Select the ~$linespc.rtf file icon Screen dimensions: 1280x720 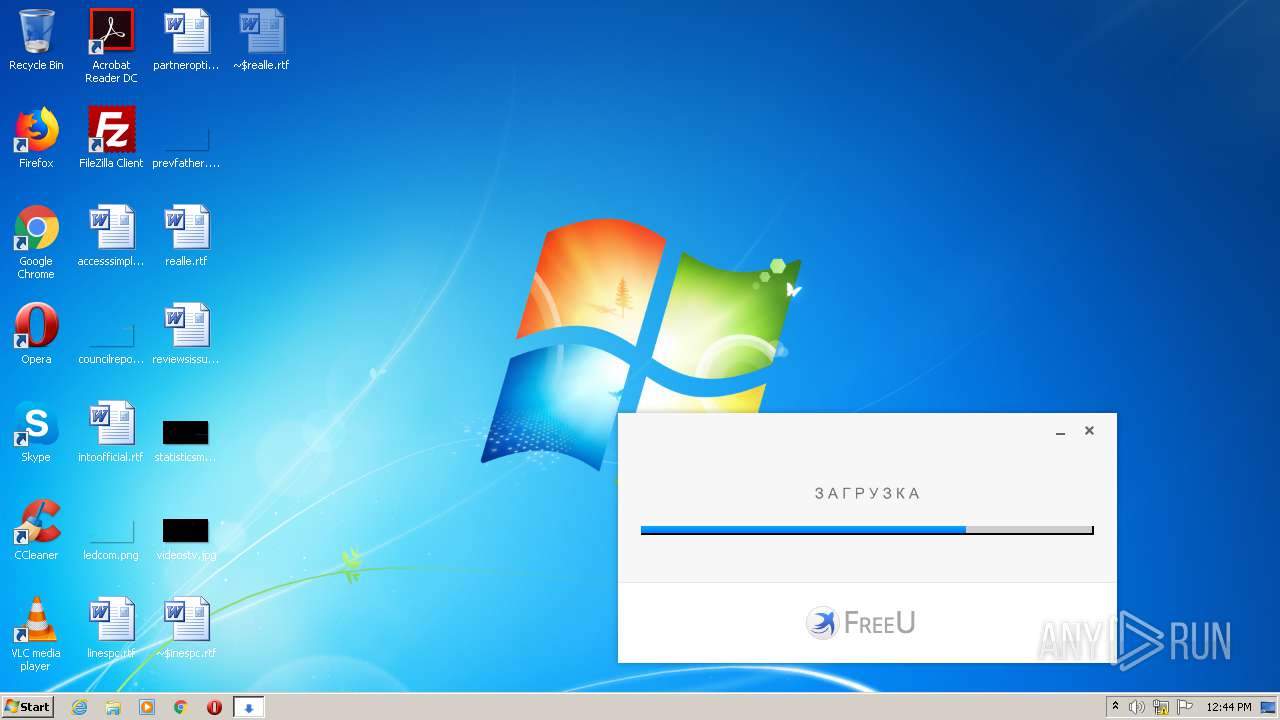(186, 628)
